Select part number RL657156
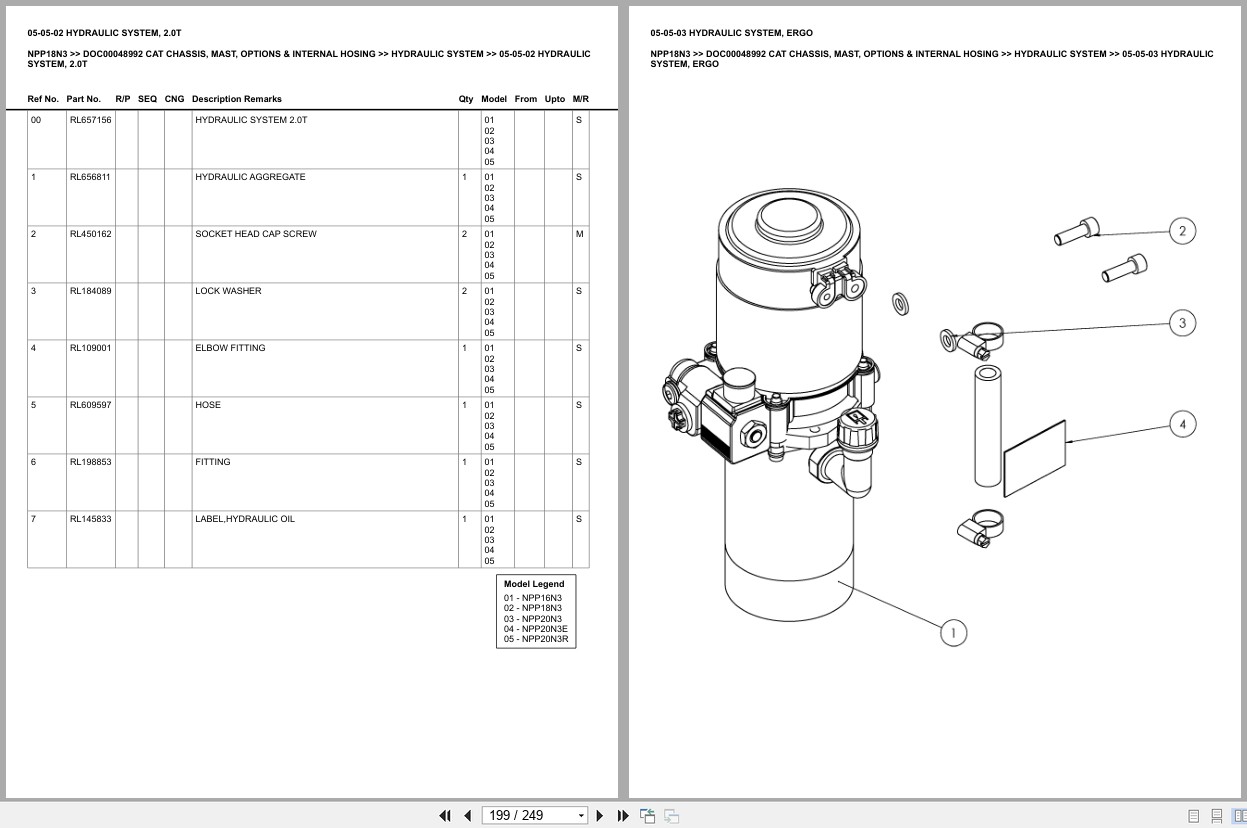 91,120
